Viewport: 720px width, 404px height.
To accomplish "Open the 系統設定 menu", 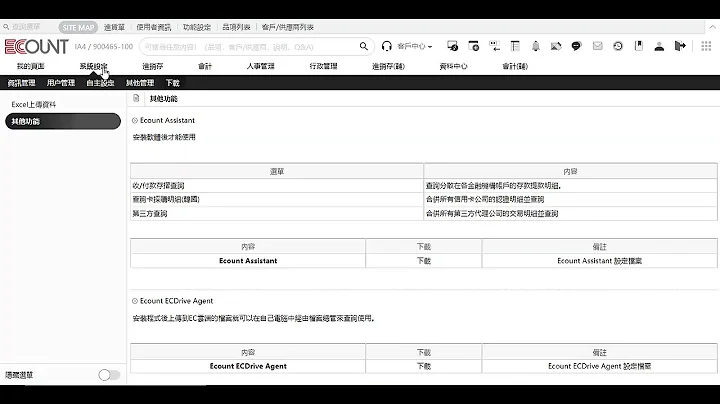I will coord(93,66).
